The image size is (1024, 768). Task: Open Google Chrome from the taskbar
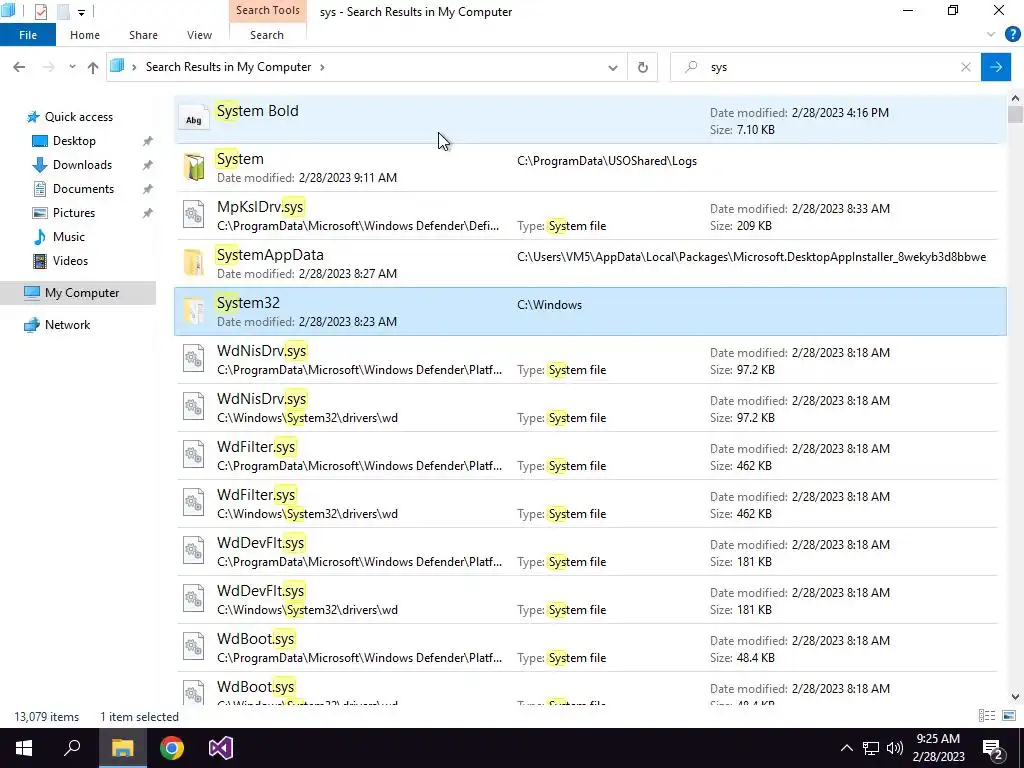[172, 748]
